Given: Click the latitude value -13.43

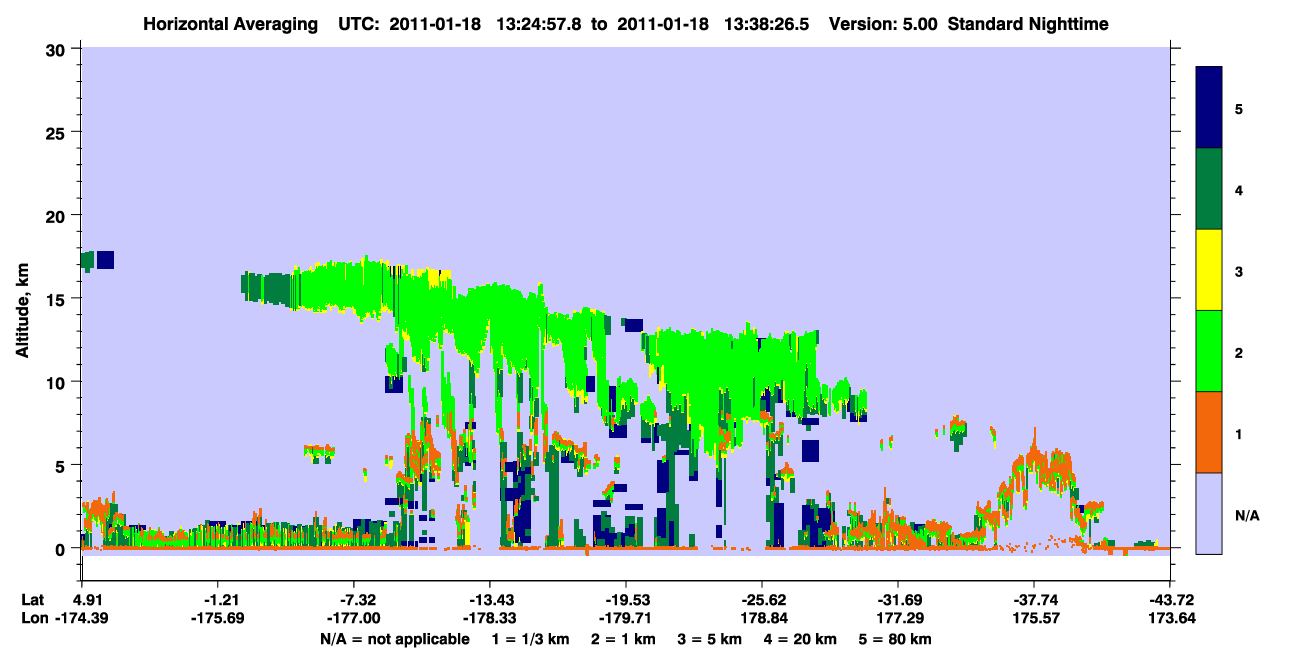Looking at the screenshot, I should pyautogui.click(x=489, y=600).
